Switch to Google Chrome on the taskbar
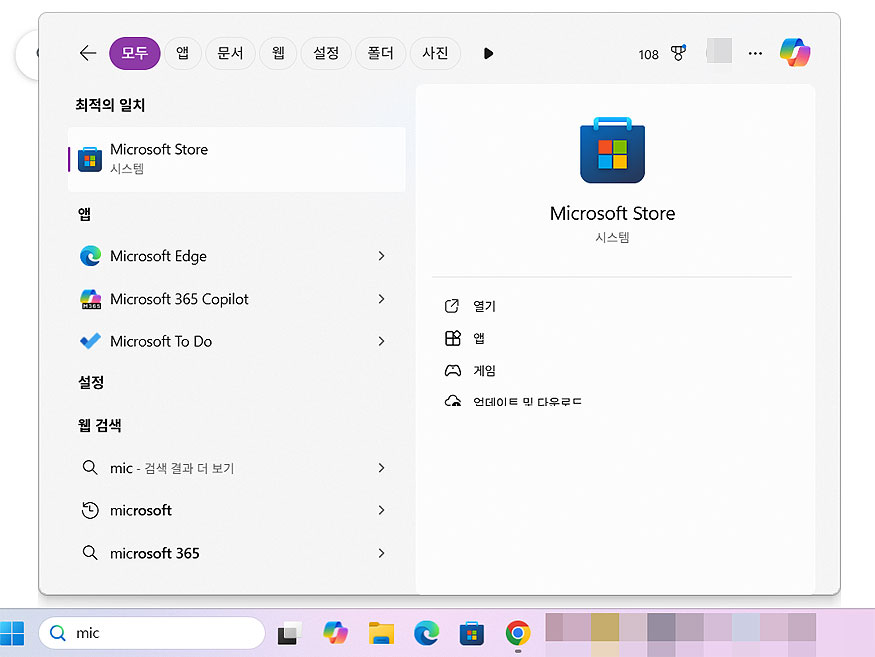Image resolution: width=875 pixels, height=657 pixels. (x=518, y=633)
